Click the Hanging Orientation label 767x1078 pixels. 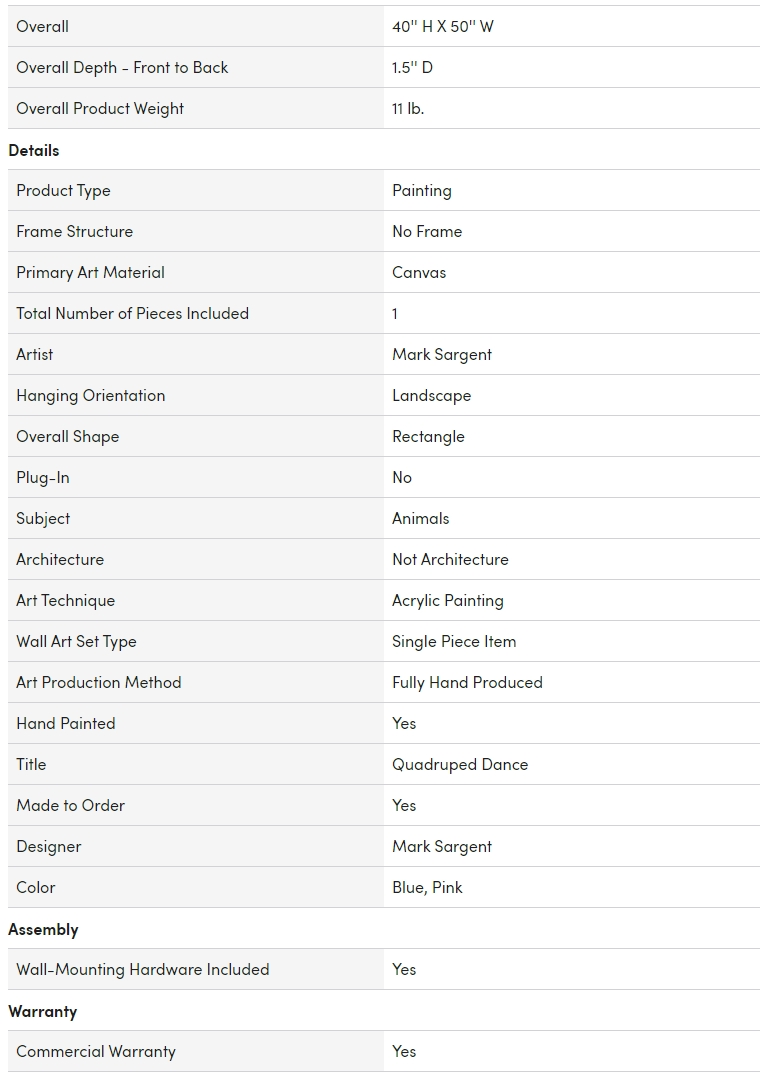click(91, 395)
